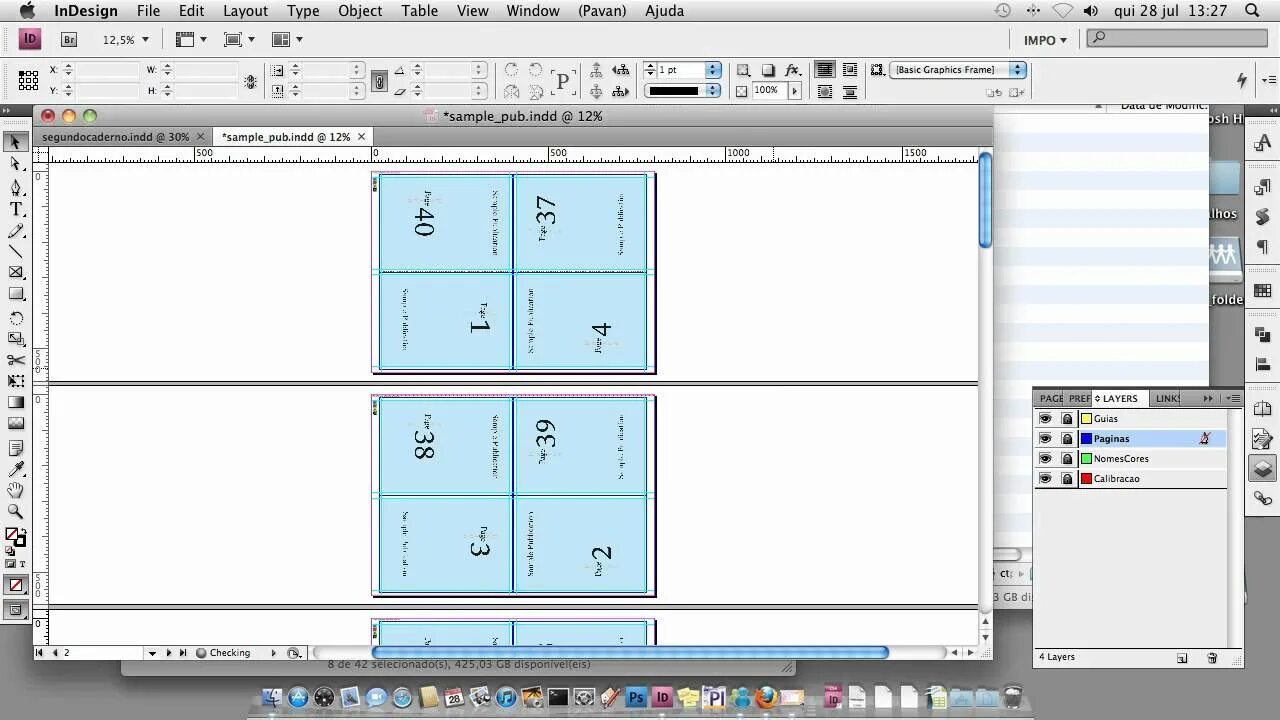Unlock the Calibracao layer
Screen dimensions: 1280x720
coord(1067,479)
